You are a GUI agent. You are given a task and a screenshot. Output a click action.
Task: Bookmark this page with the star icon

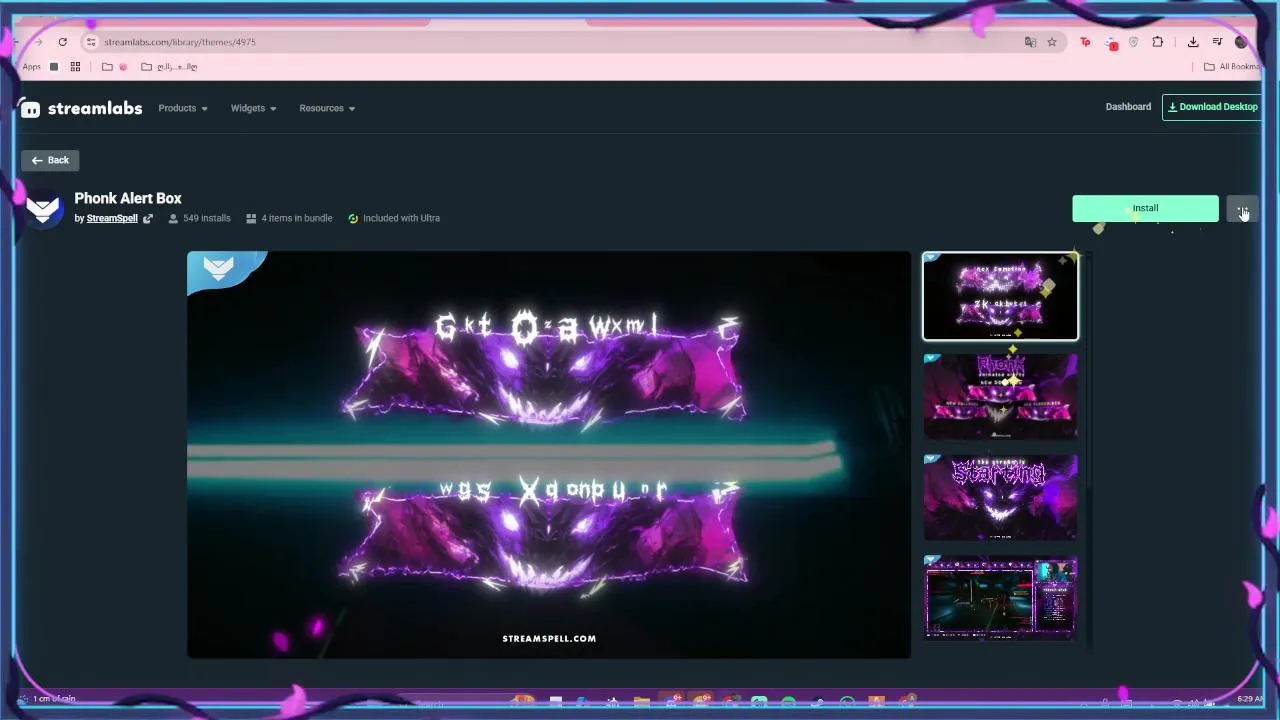point(1052,42)
